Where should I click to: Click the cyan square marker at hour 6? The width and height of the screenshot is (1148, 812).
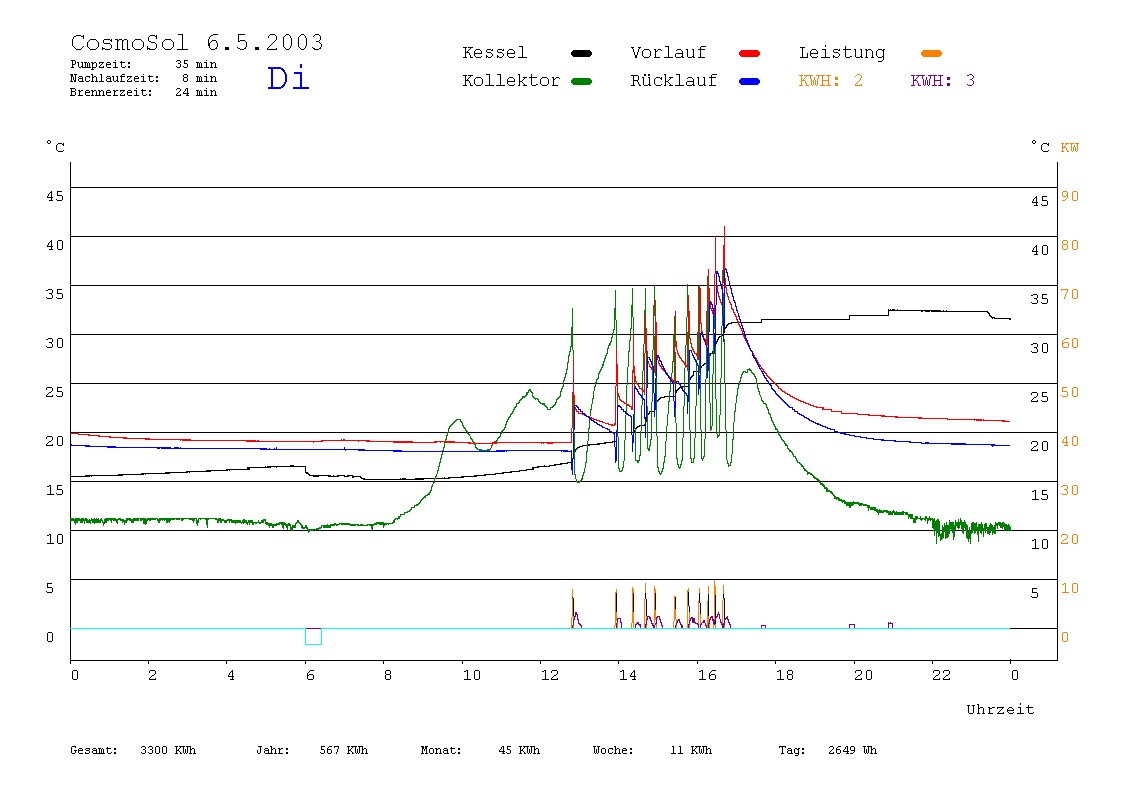313,636
